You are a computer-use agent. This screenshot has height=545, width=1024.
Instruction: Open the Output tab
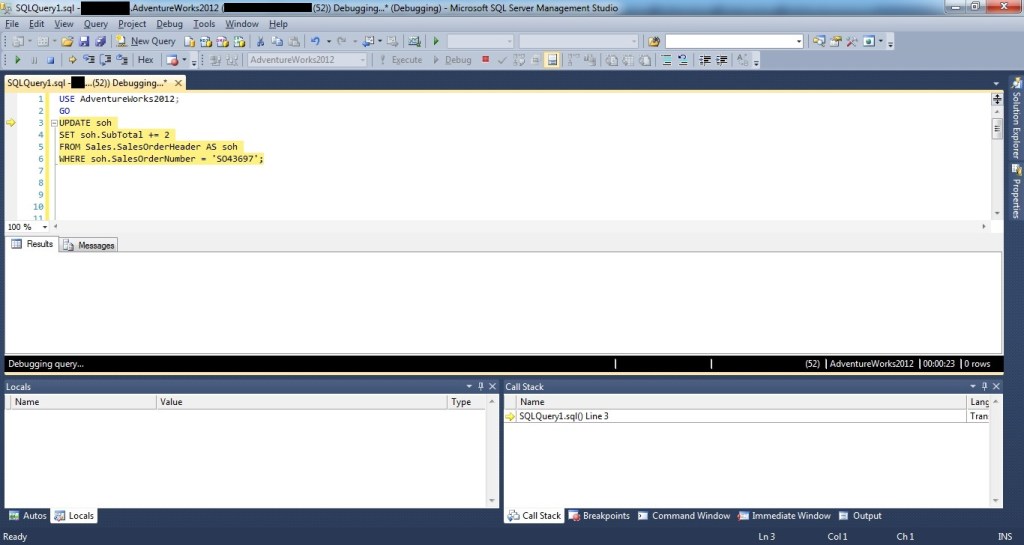(859, 516)
